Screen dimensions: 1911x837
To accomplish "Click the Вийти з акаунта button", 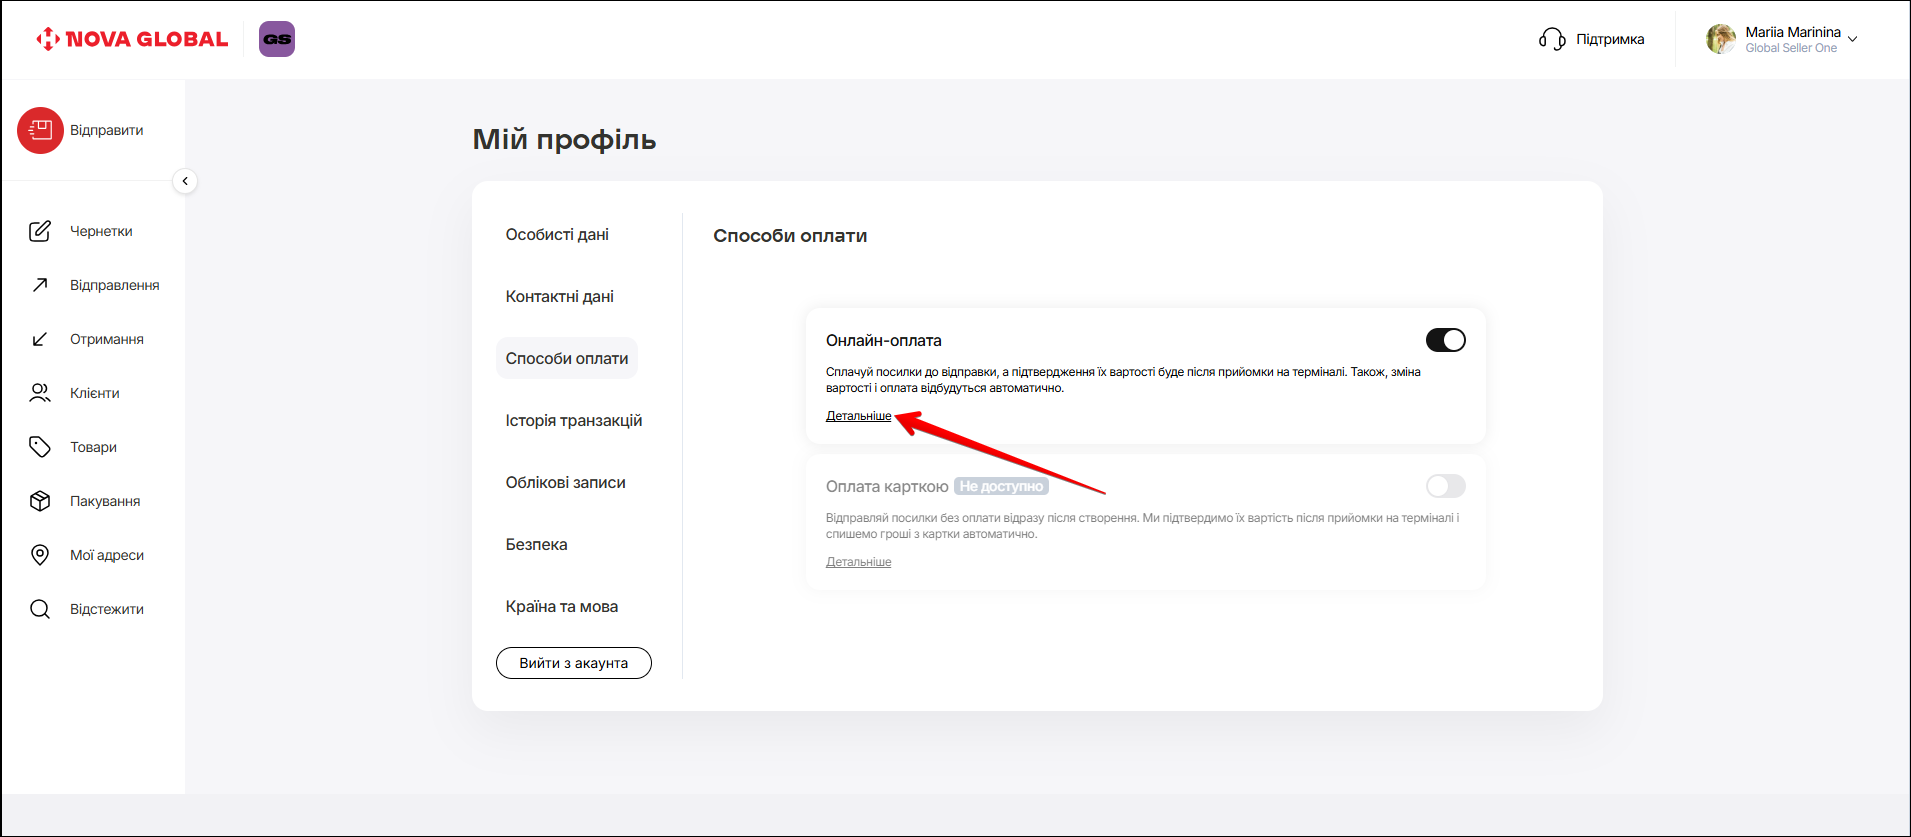I will tap(573, 663).
